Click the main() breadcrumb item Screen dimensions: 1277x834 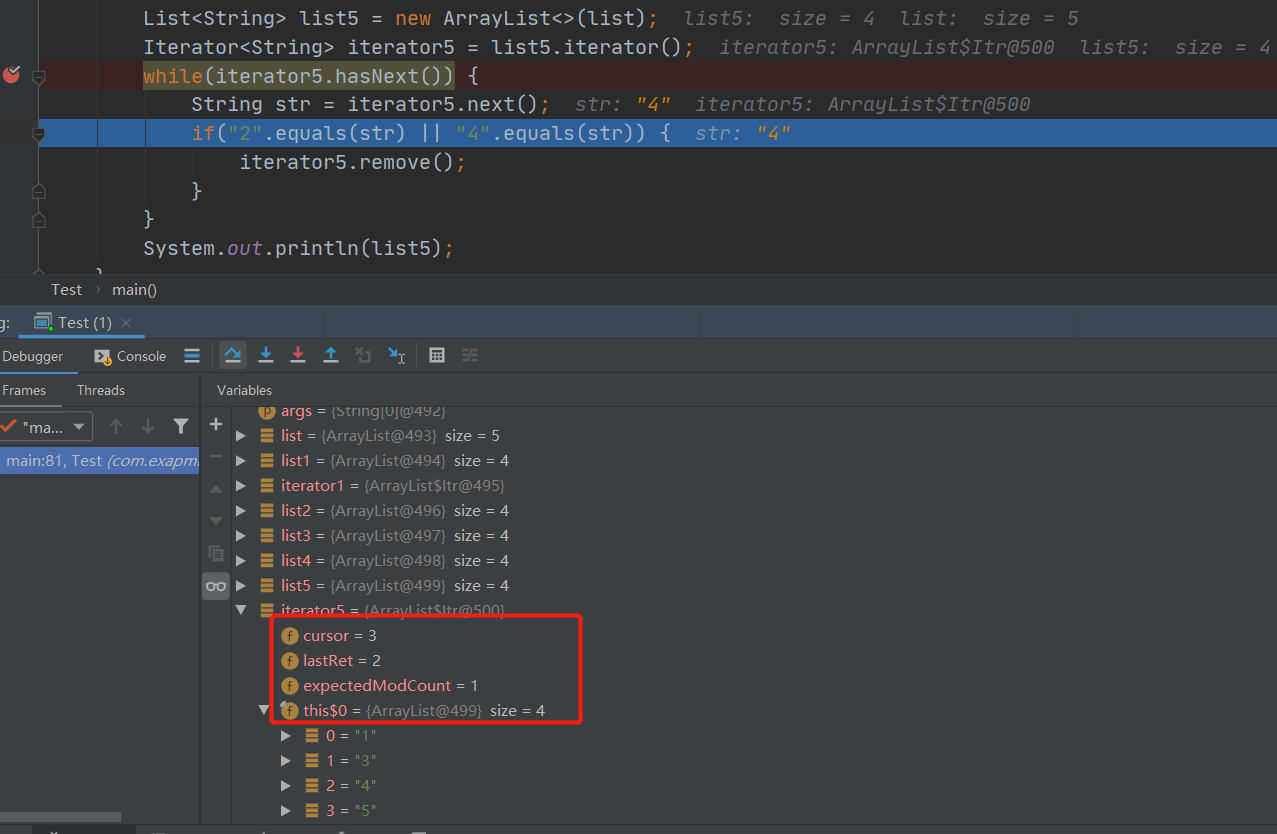(134, 289)
